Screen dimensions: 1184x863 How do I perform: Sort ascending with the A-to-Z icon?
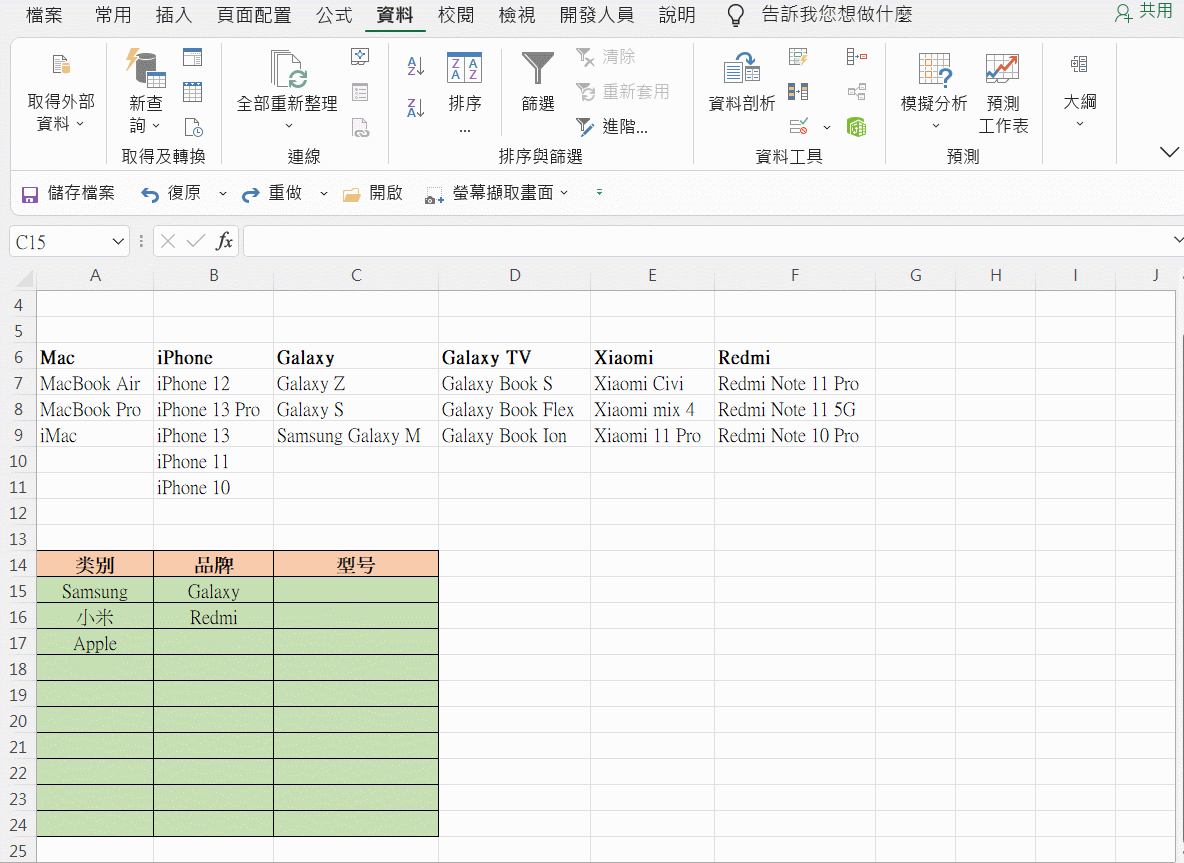415,66
